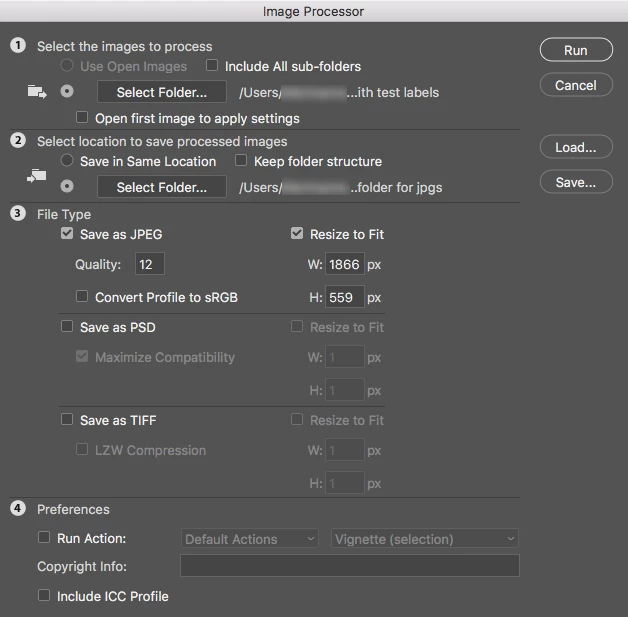Select the destination folder radio button
Viewport: 628px width, 617px height.
point(67,187)
